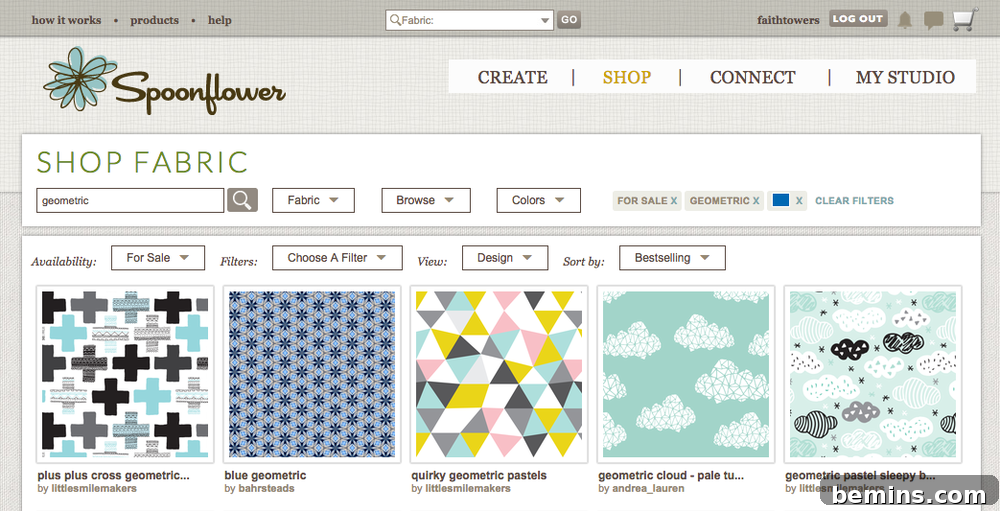
Task: Select the MY STUDIO navigation tab
Action: [905, 77]
